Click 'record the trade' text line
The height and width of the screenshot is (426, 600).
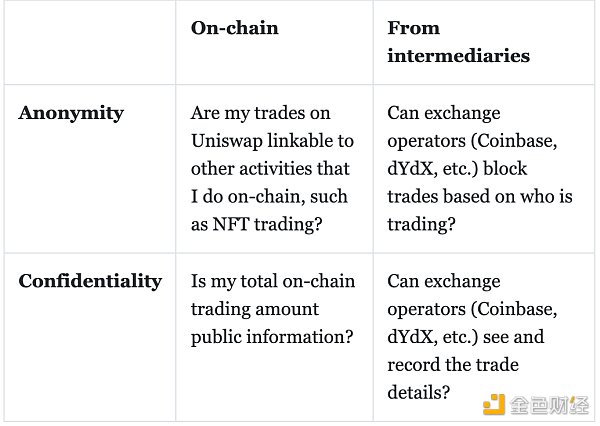(x=453, y=365)
